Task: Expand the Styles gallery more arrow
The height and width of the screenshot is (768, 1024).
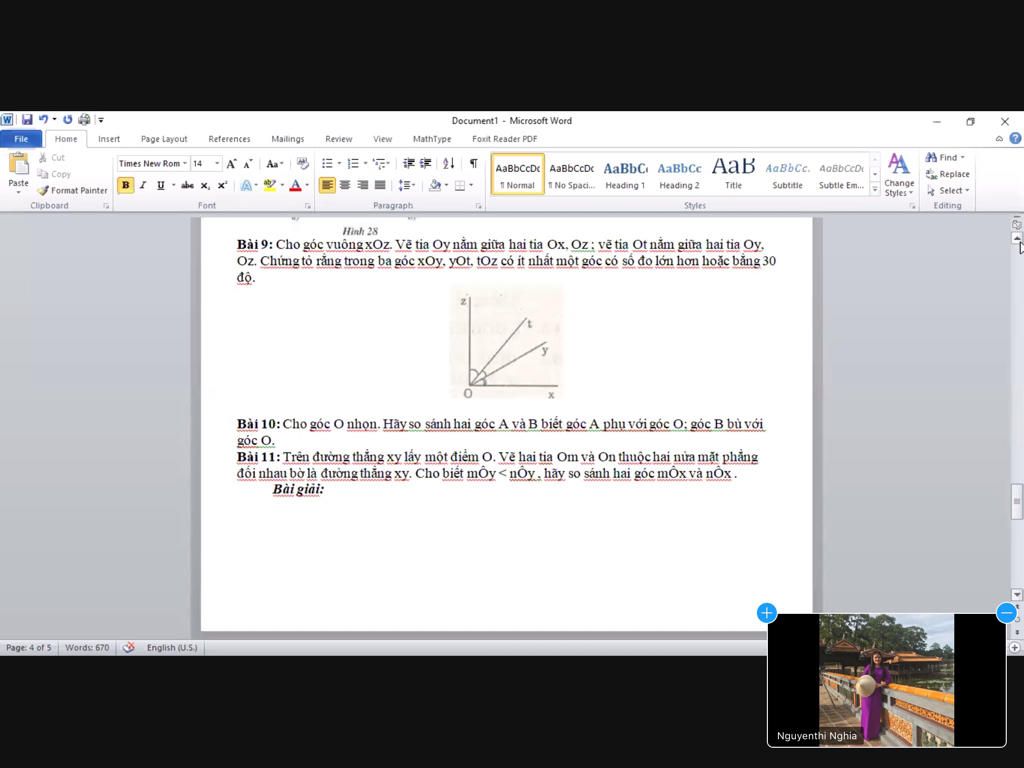Action: click(875, 189)
